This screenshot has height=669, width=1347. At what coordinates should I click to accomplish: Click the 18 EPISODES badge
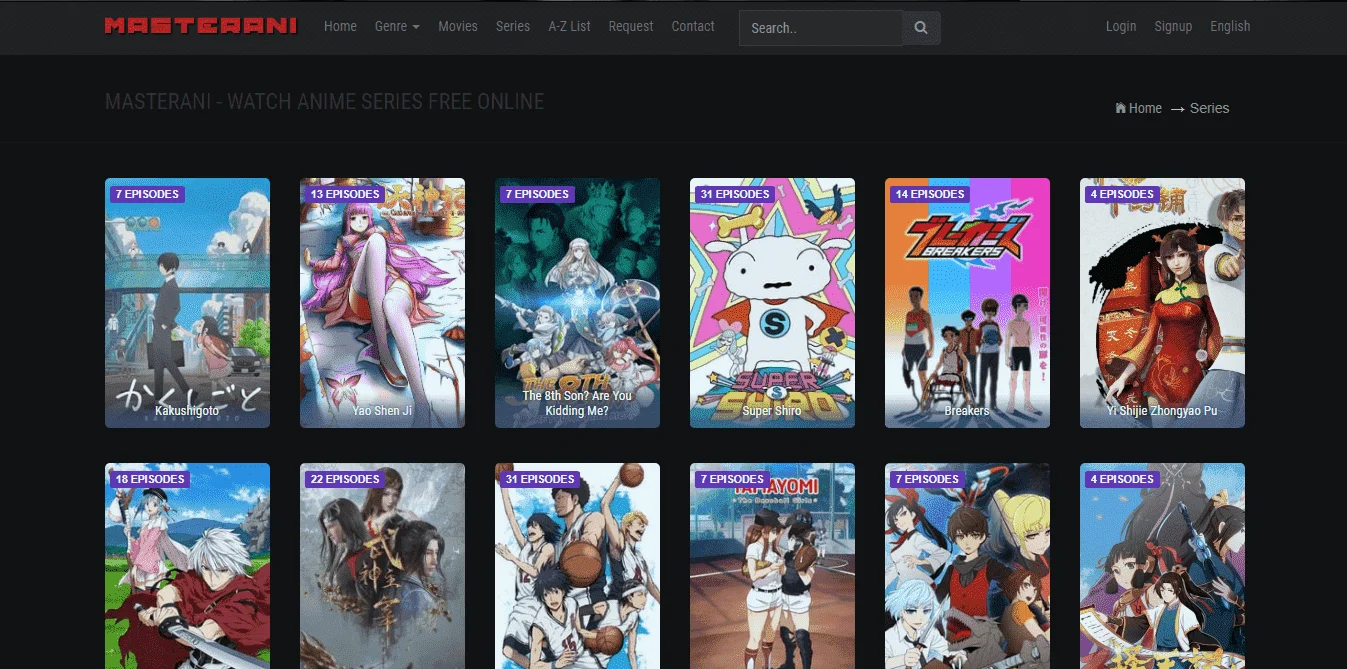150,479
